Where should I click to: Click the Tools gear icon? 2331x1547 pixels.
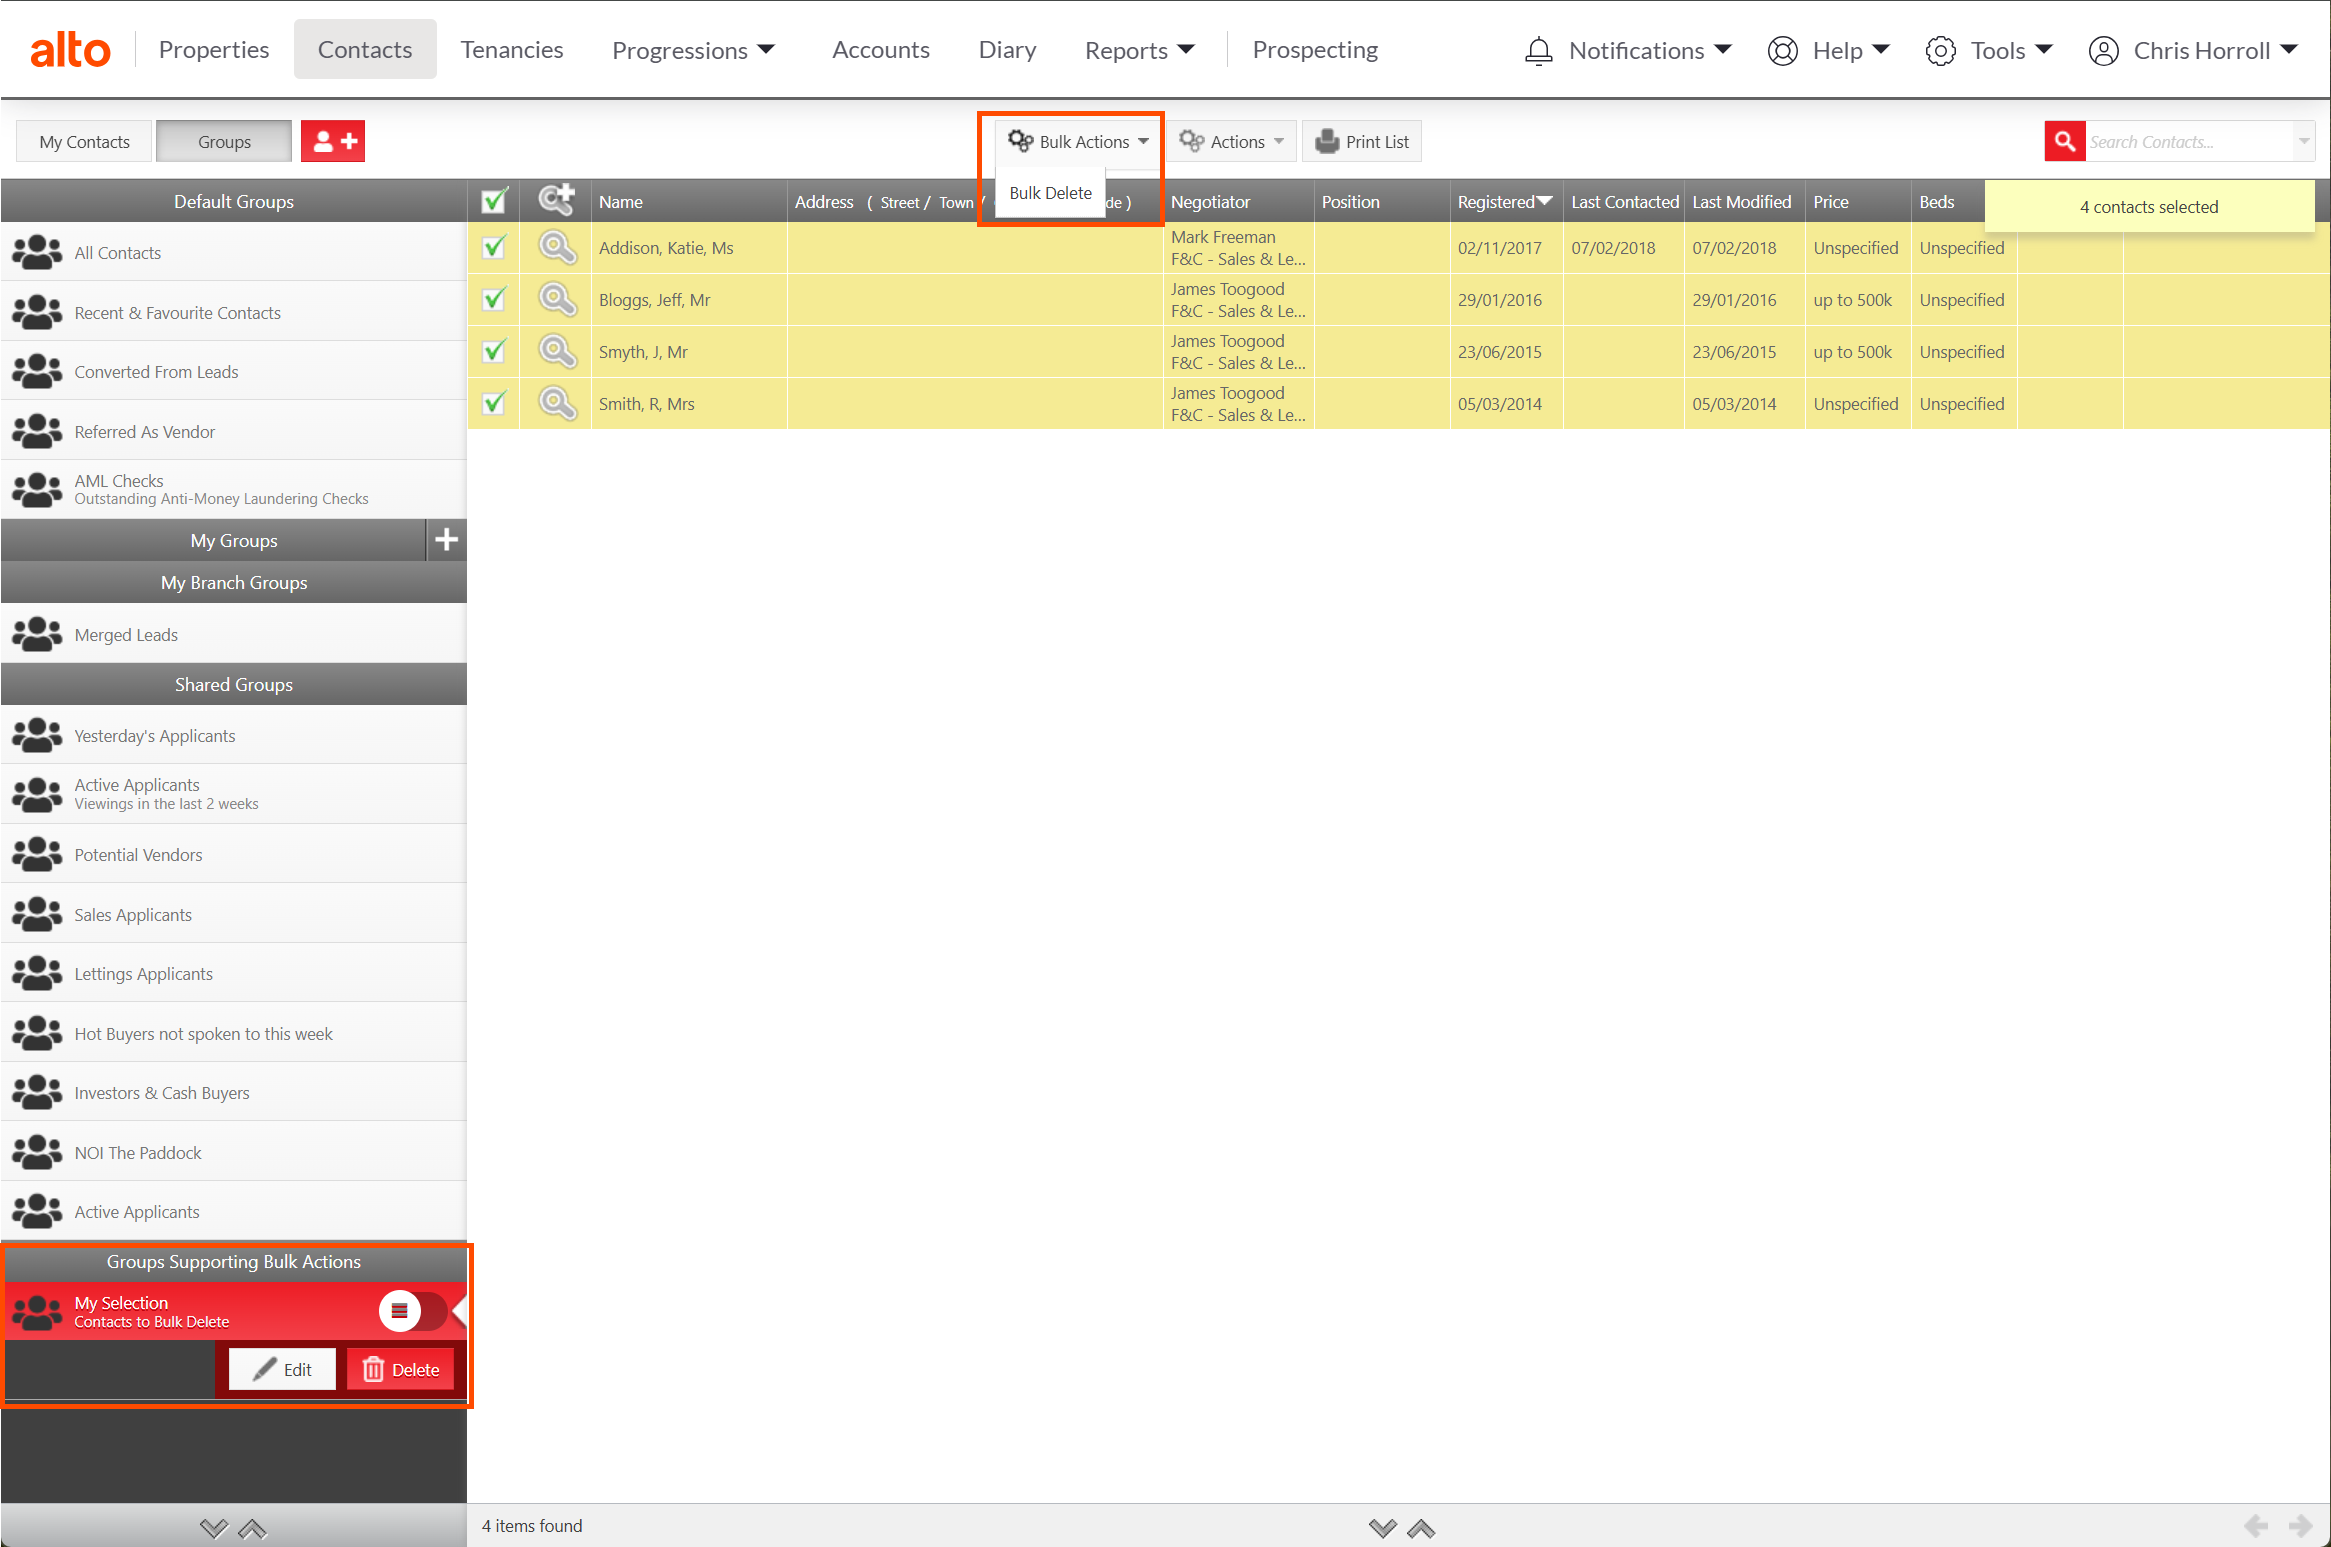[1940, 50]
